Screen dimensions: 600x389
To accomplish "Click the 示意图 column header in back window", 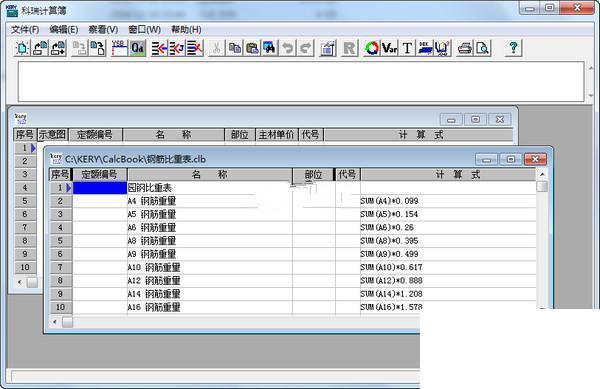I will coord(52,135).
